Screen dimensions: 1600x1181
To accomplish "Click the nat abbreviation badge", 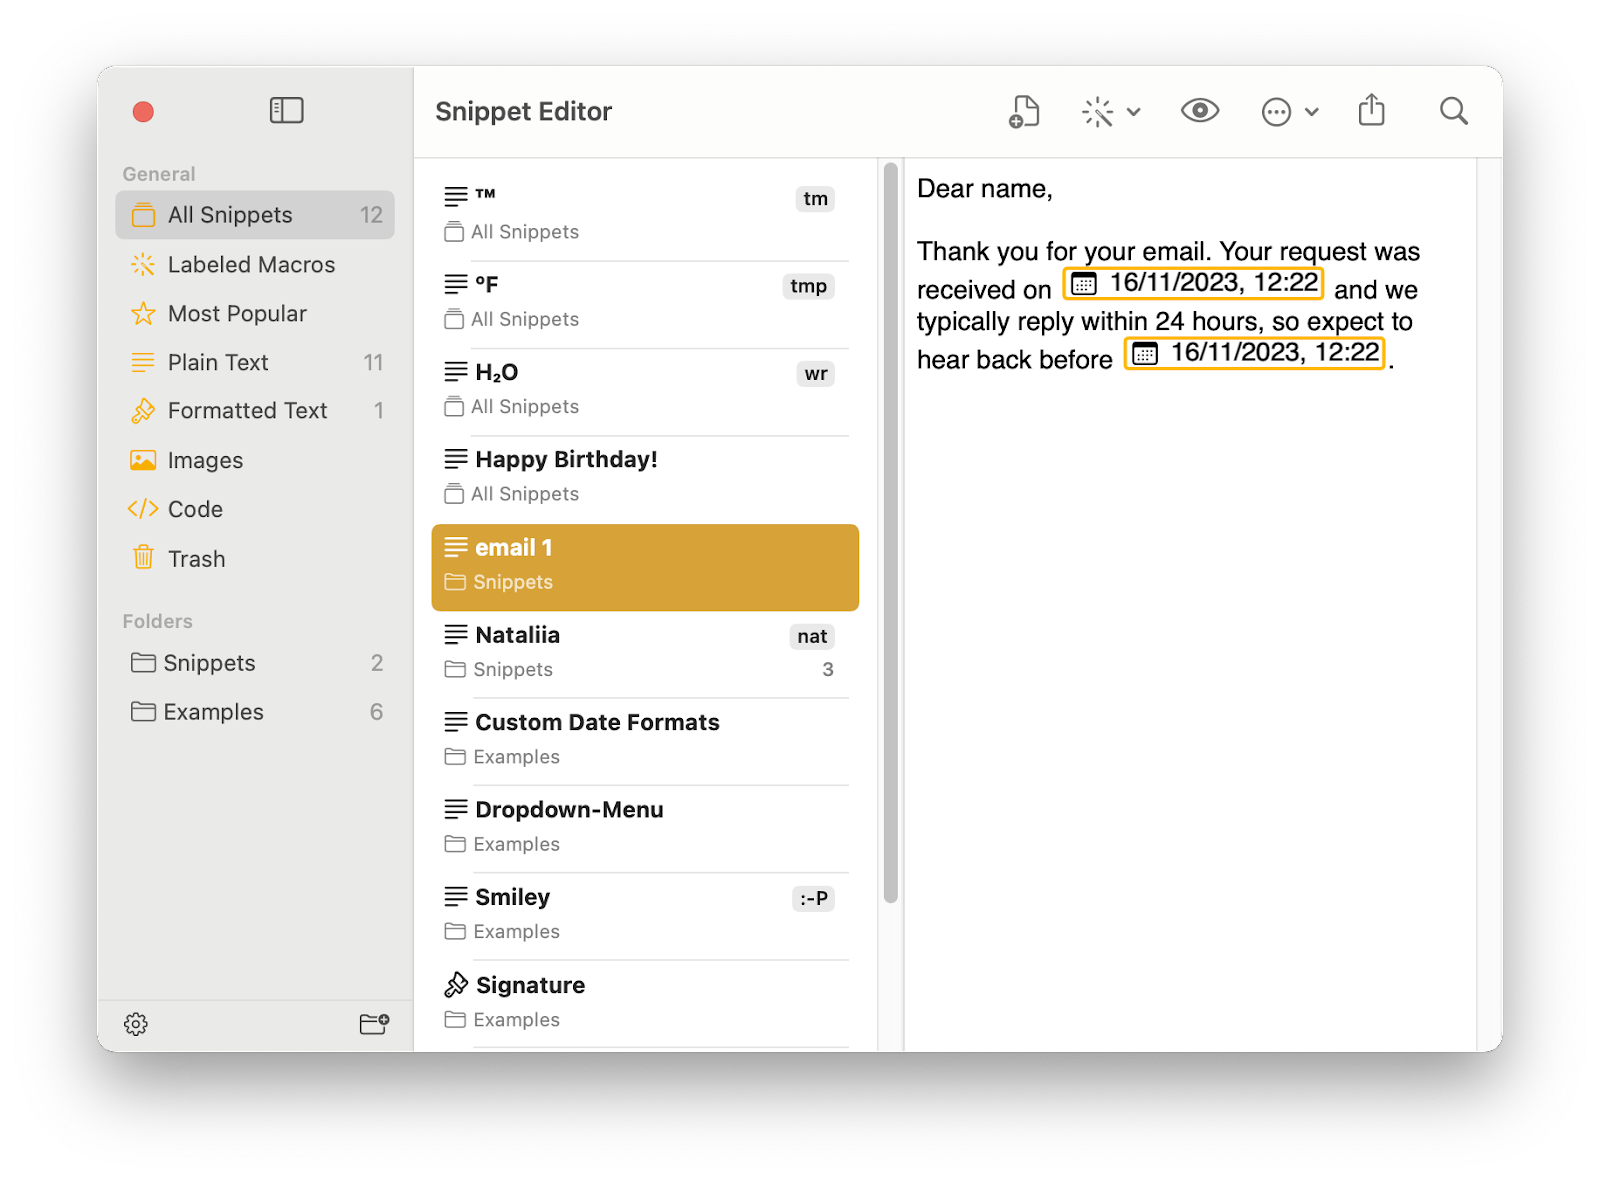I will [x=812, y=636].
